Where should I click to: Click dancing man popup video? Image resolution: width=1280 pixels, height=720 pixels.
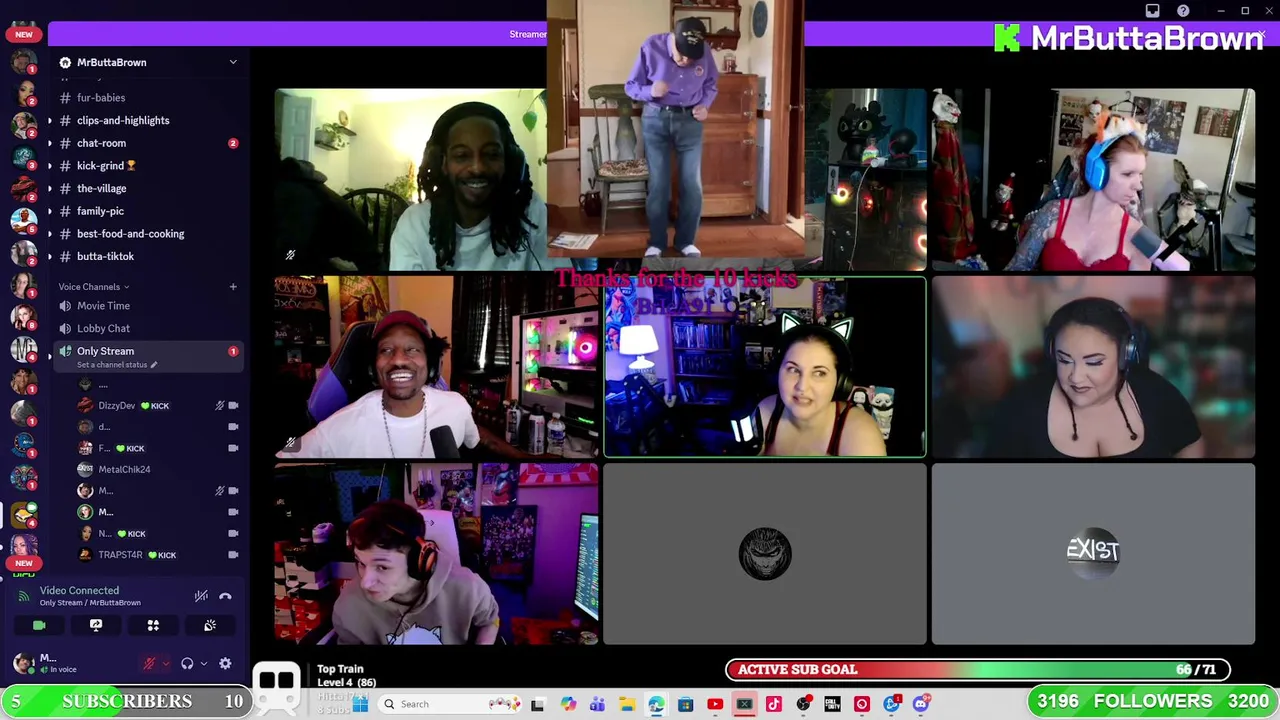coord(675,130)
